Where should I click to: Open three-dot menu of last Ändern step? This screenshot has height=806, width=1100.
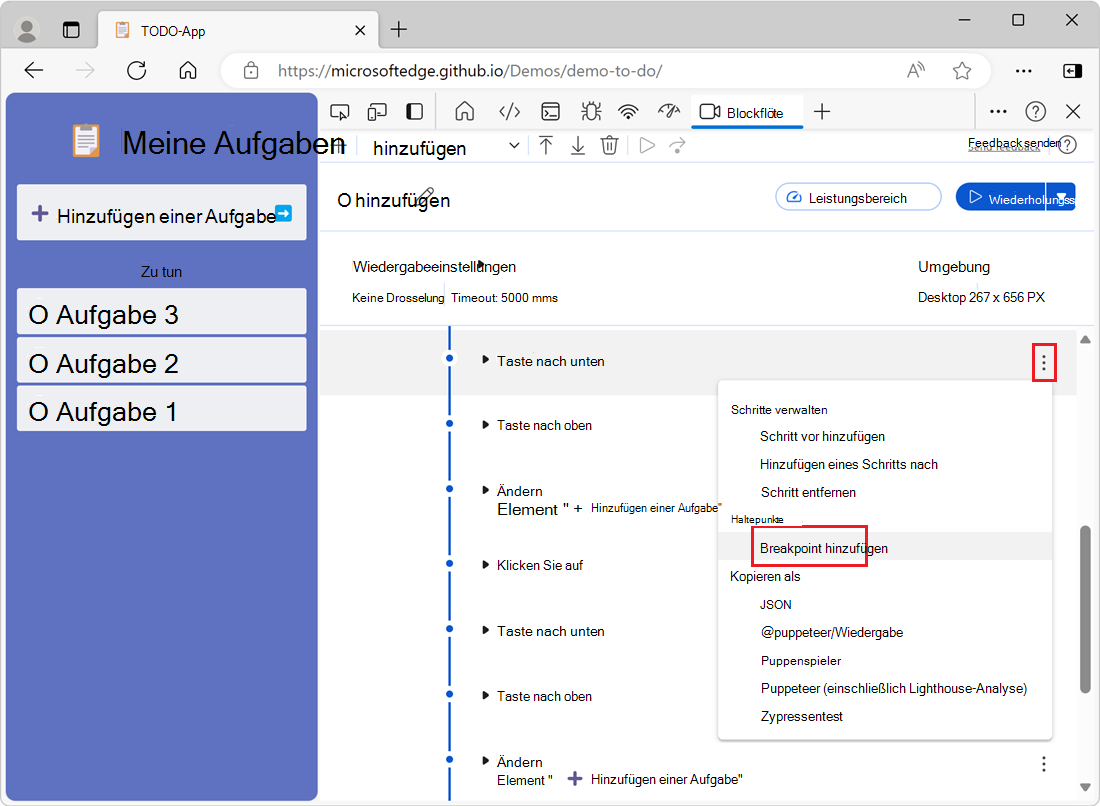coord(1044,764)
